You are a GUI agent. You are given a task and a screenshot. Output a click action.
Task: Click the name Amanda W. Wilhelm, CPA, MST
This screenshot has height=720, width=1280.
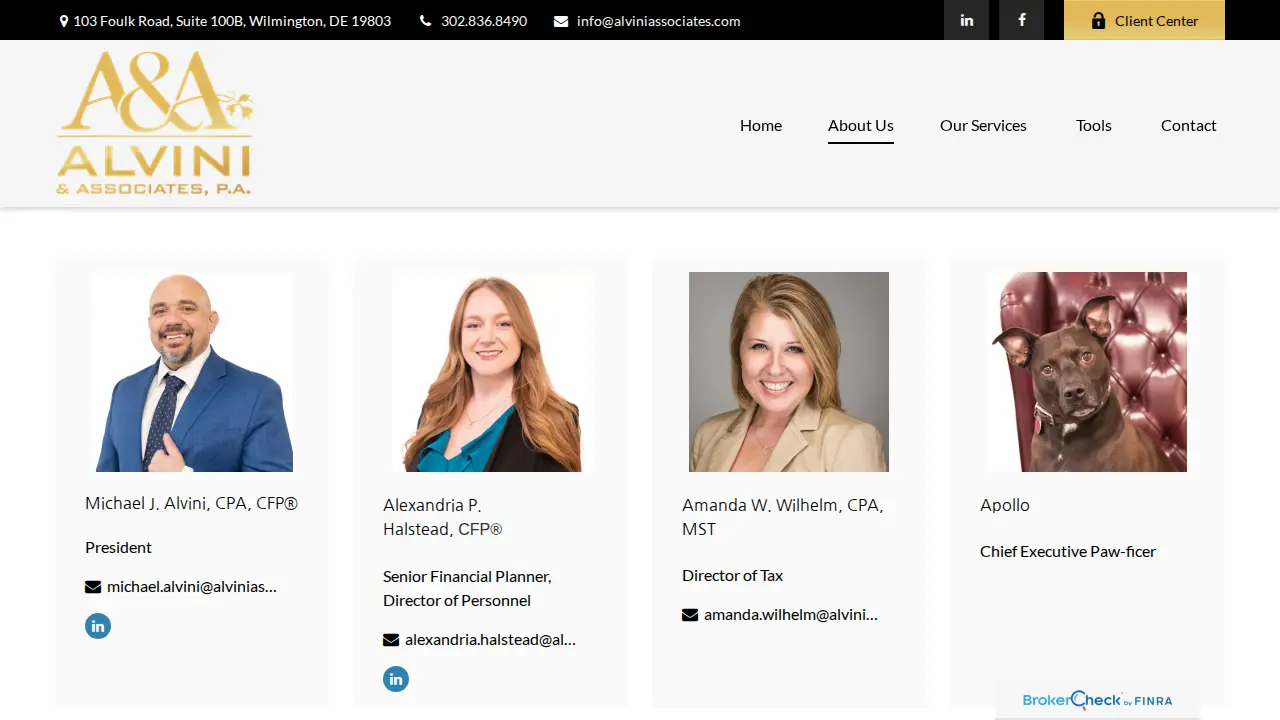click(783, 518)
